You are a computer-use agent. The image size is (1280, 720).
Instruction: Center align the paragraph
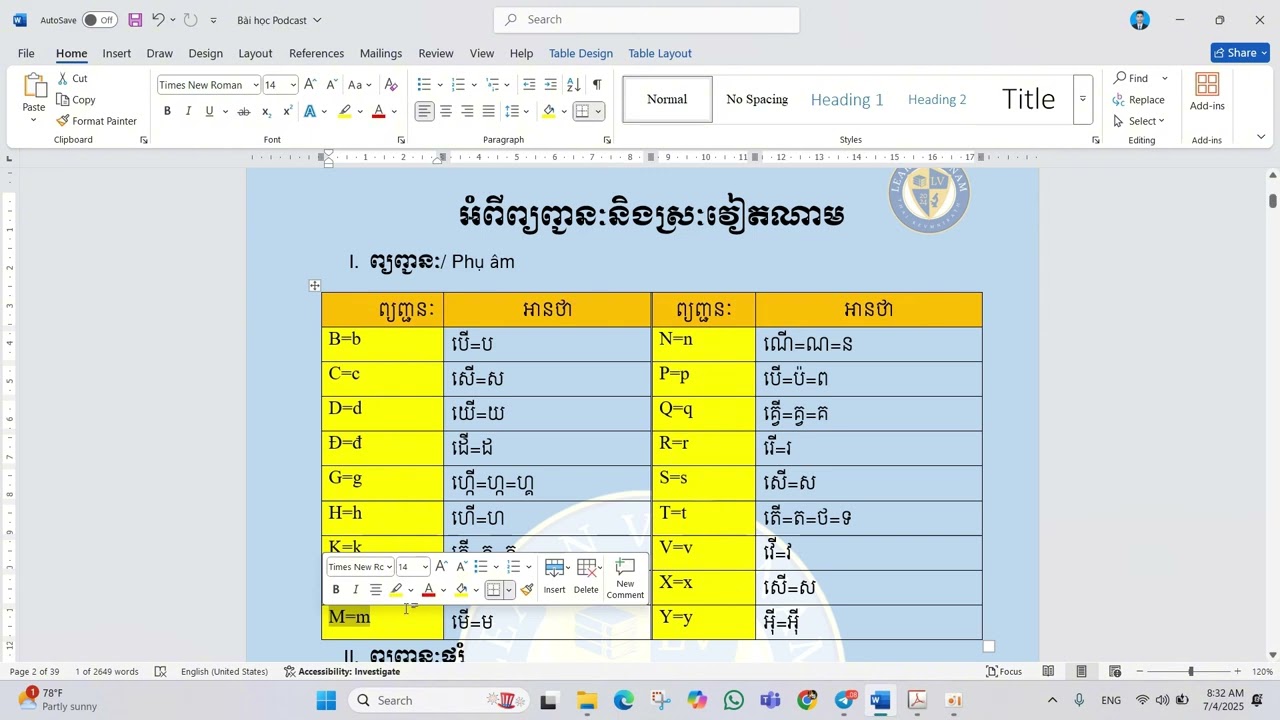pyautogui.click(x=446, y=111)
